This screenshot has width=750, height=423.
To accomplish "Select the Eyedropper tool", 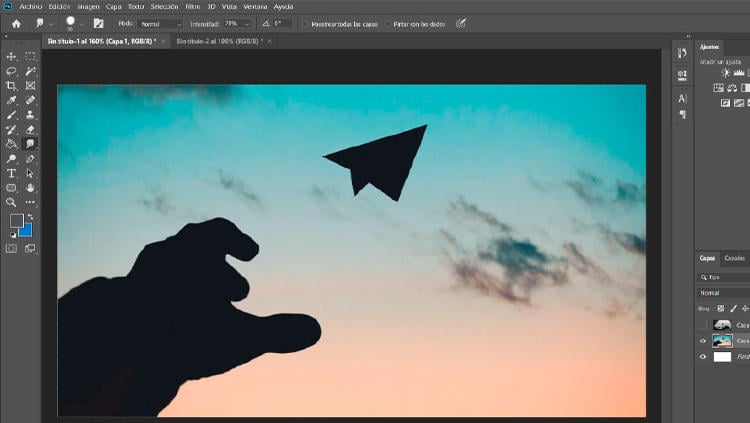I will [x=11, y=100].
